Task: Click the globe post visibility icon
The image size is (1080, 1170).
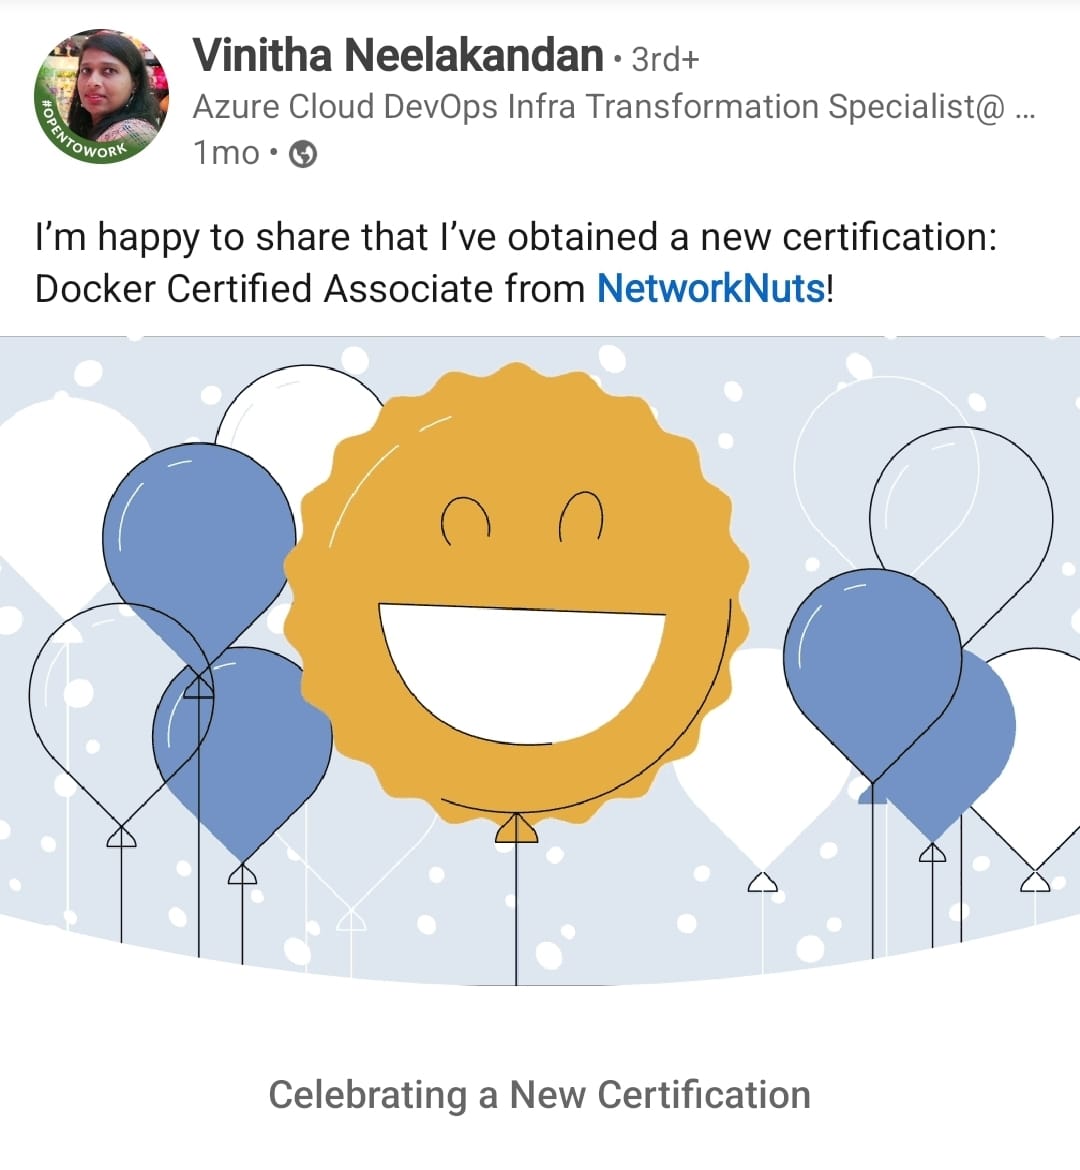Action: 304,153
